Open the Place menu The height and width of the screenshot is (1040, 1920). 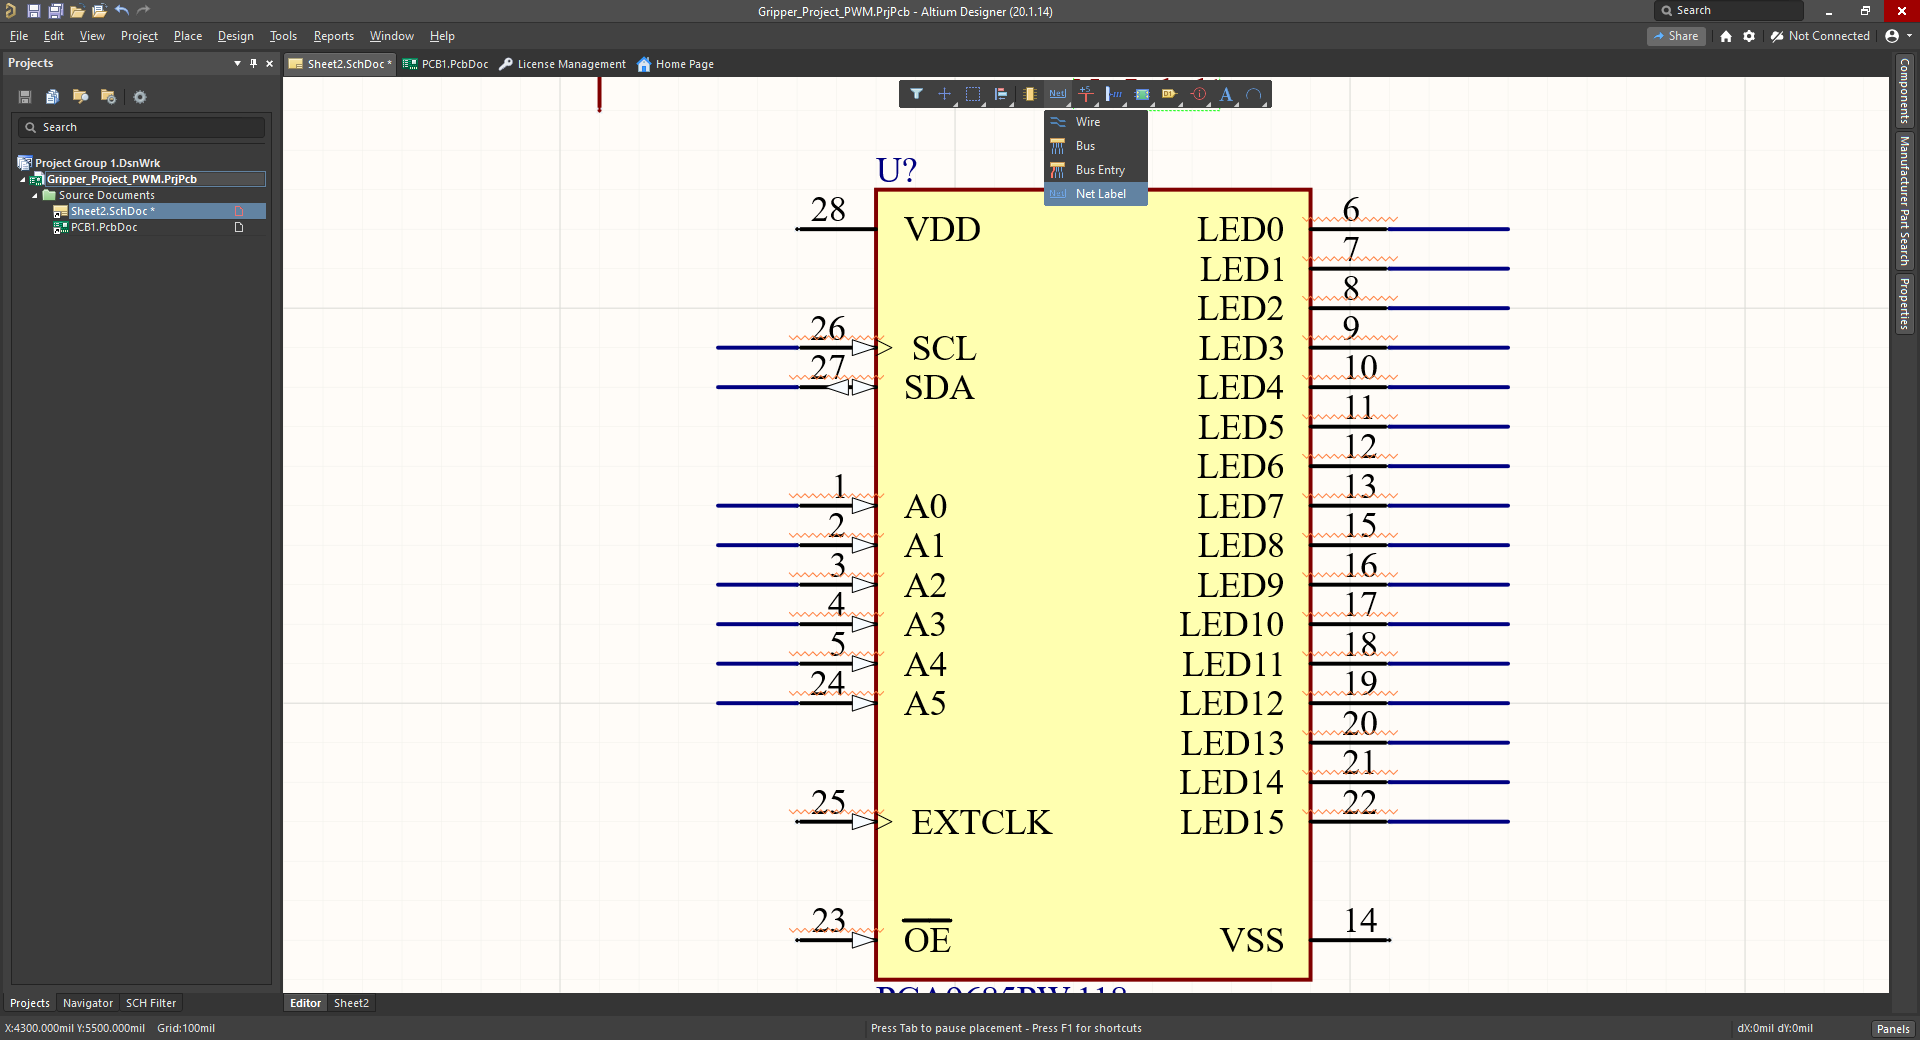pos(187,36)
